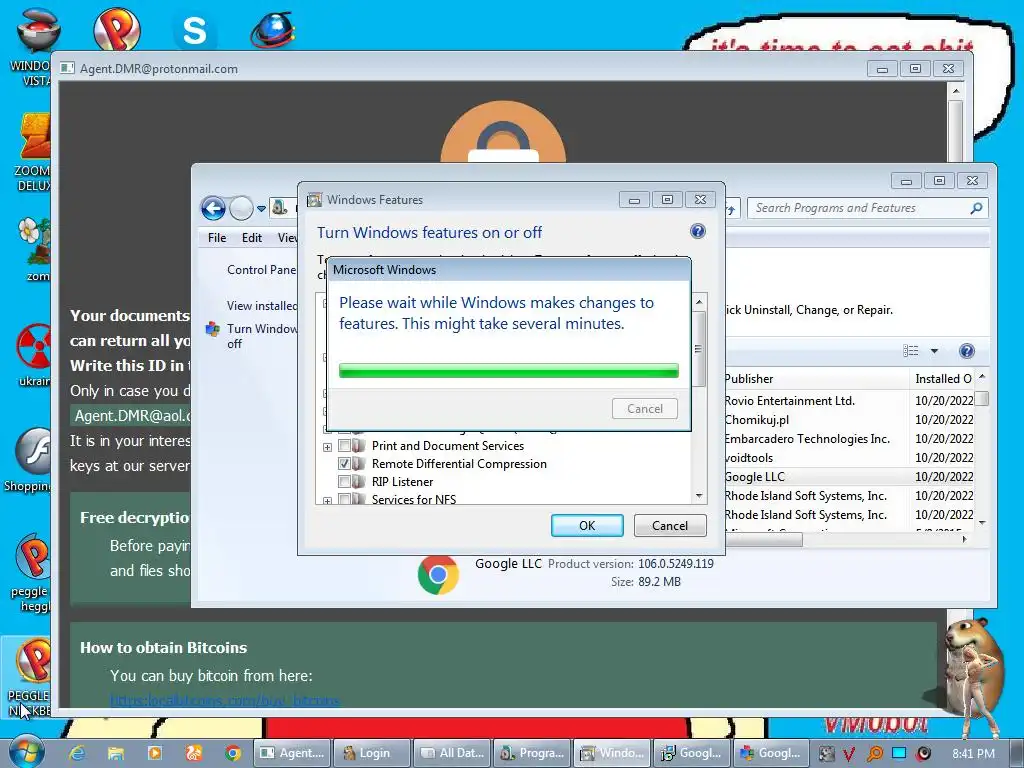Click the clock showing 8:41 PM
This screenshot has width=1024, height=768.
click(x=973, y=753)
